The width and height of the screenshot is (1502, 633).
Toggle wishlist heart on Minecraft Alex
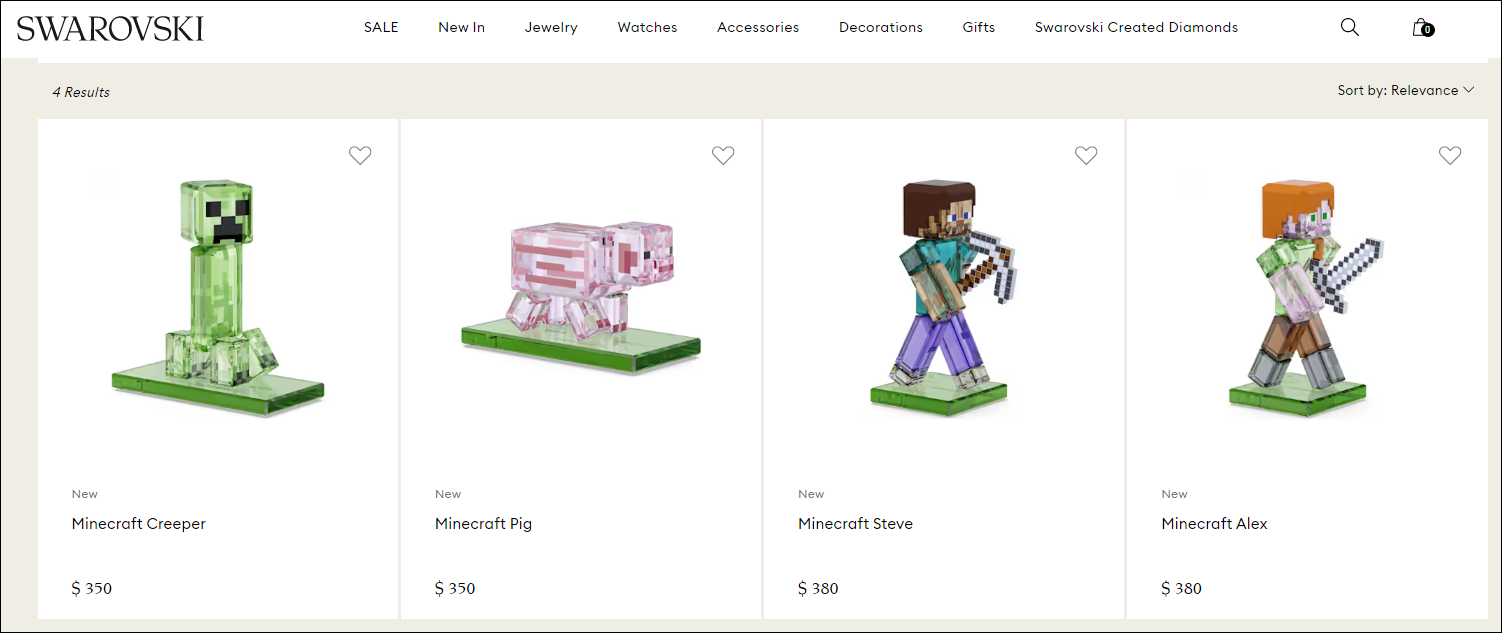[1450, 155]
